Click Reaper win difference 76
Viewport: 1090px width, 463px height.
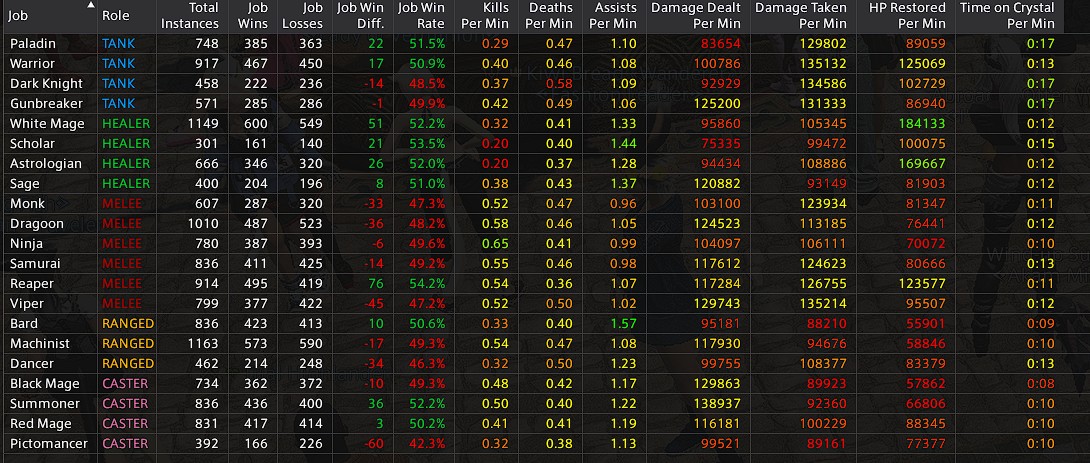(x=376, y=284)
